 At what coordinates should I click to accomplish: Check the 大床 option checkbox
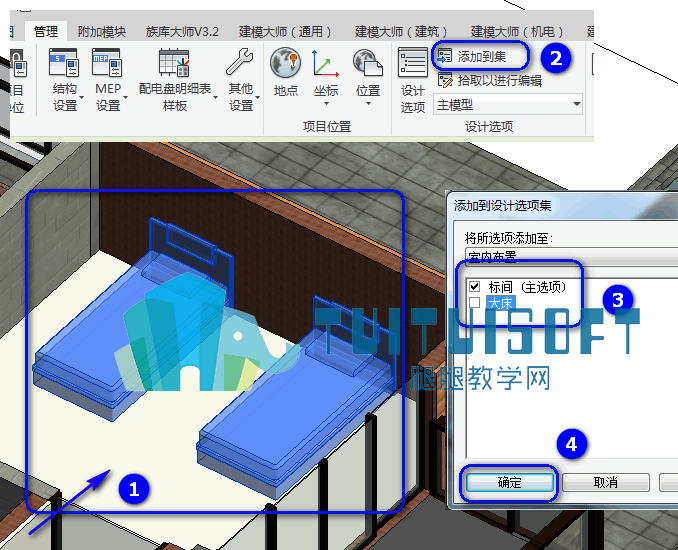pyautogui.click(x=474, y=302)
